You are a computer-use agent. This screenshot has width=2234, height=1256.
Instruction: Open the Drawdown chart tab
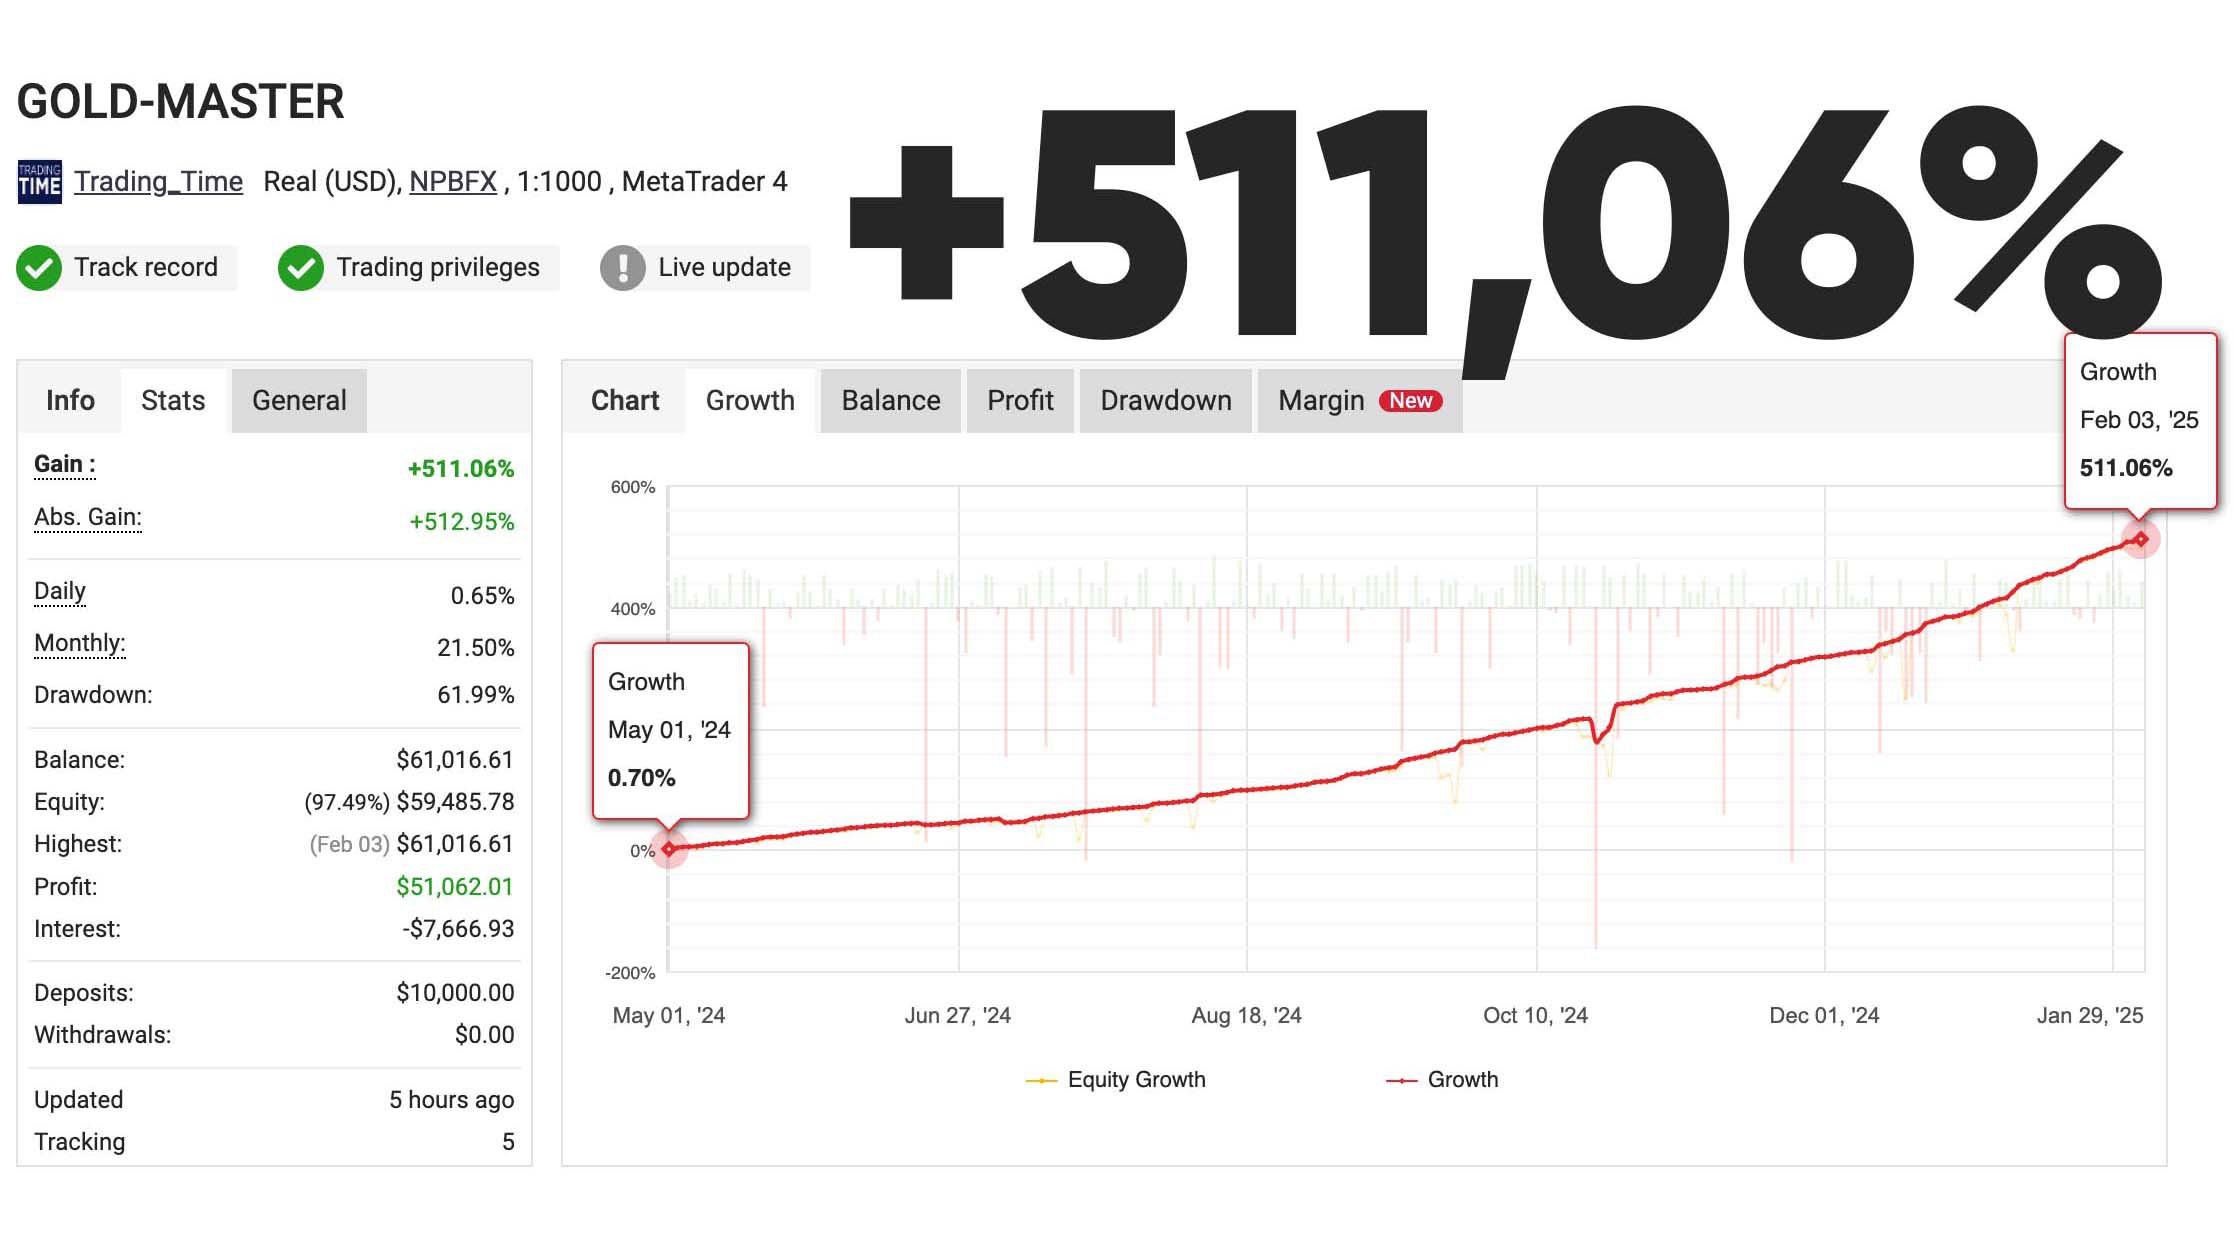tap(1166, 401)
